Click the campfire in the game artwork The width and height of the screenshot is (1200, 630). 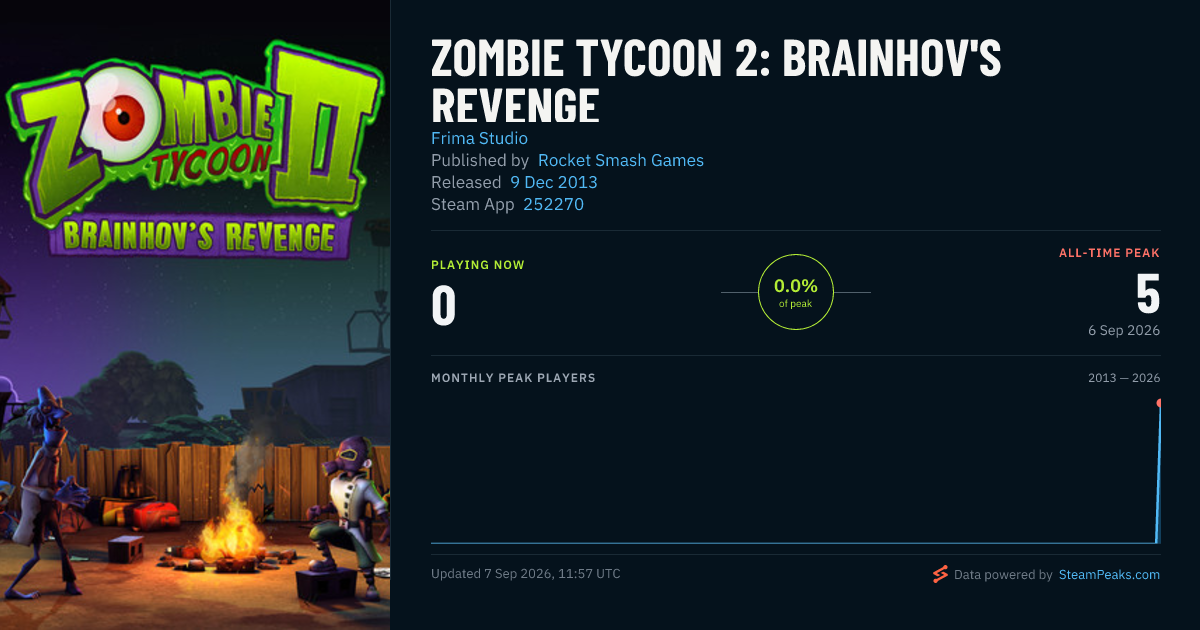[226, 530]
